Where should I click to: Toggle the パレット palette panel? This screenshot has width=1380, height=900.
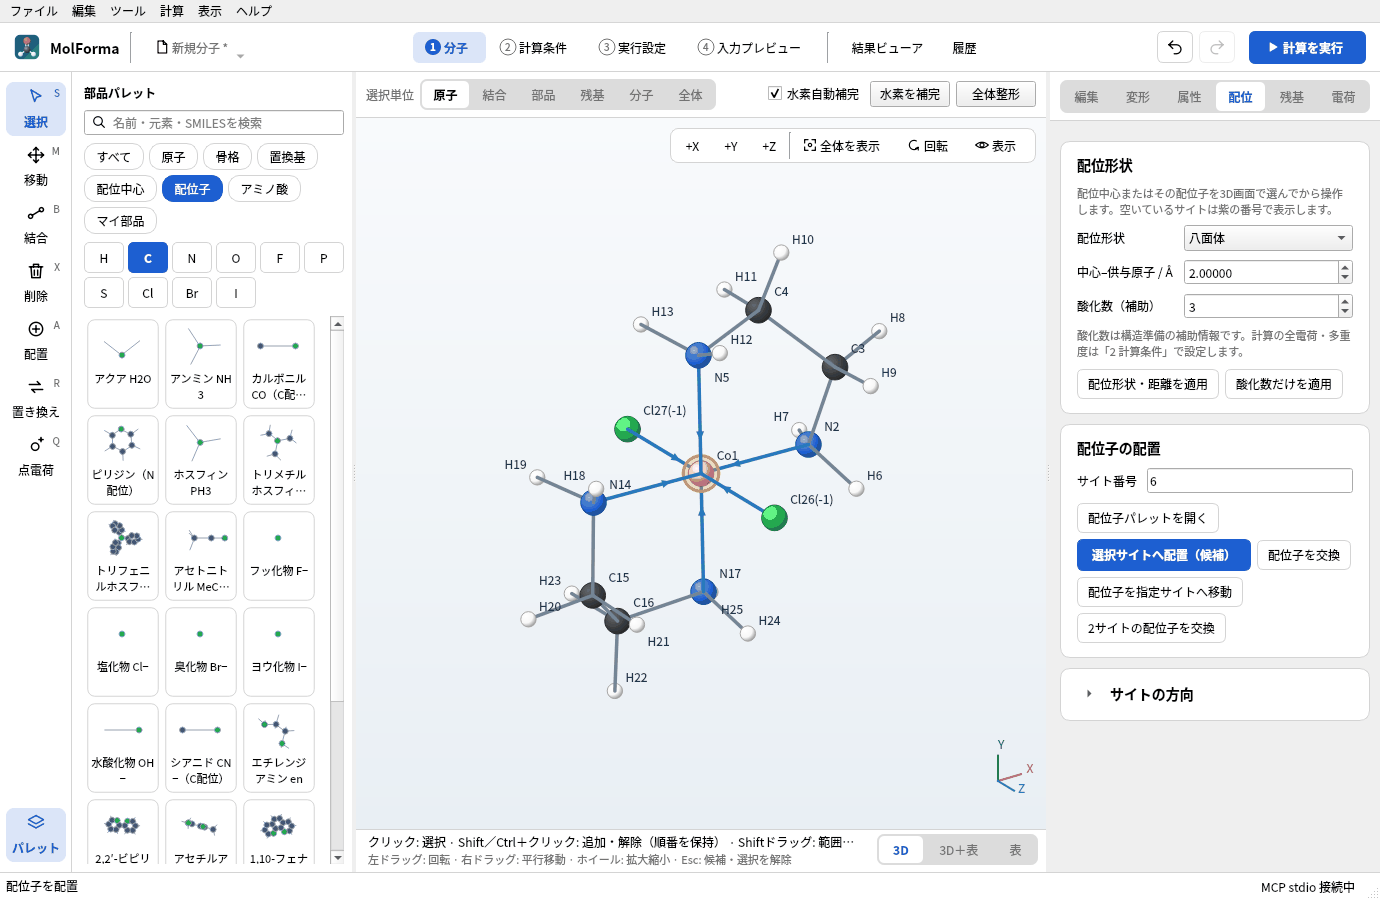pyautogui.click(x=36, y=834)
